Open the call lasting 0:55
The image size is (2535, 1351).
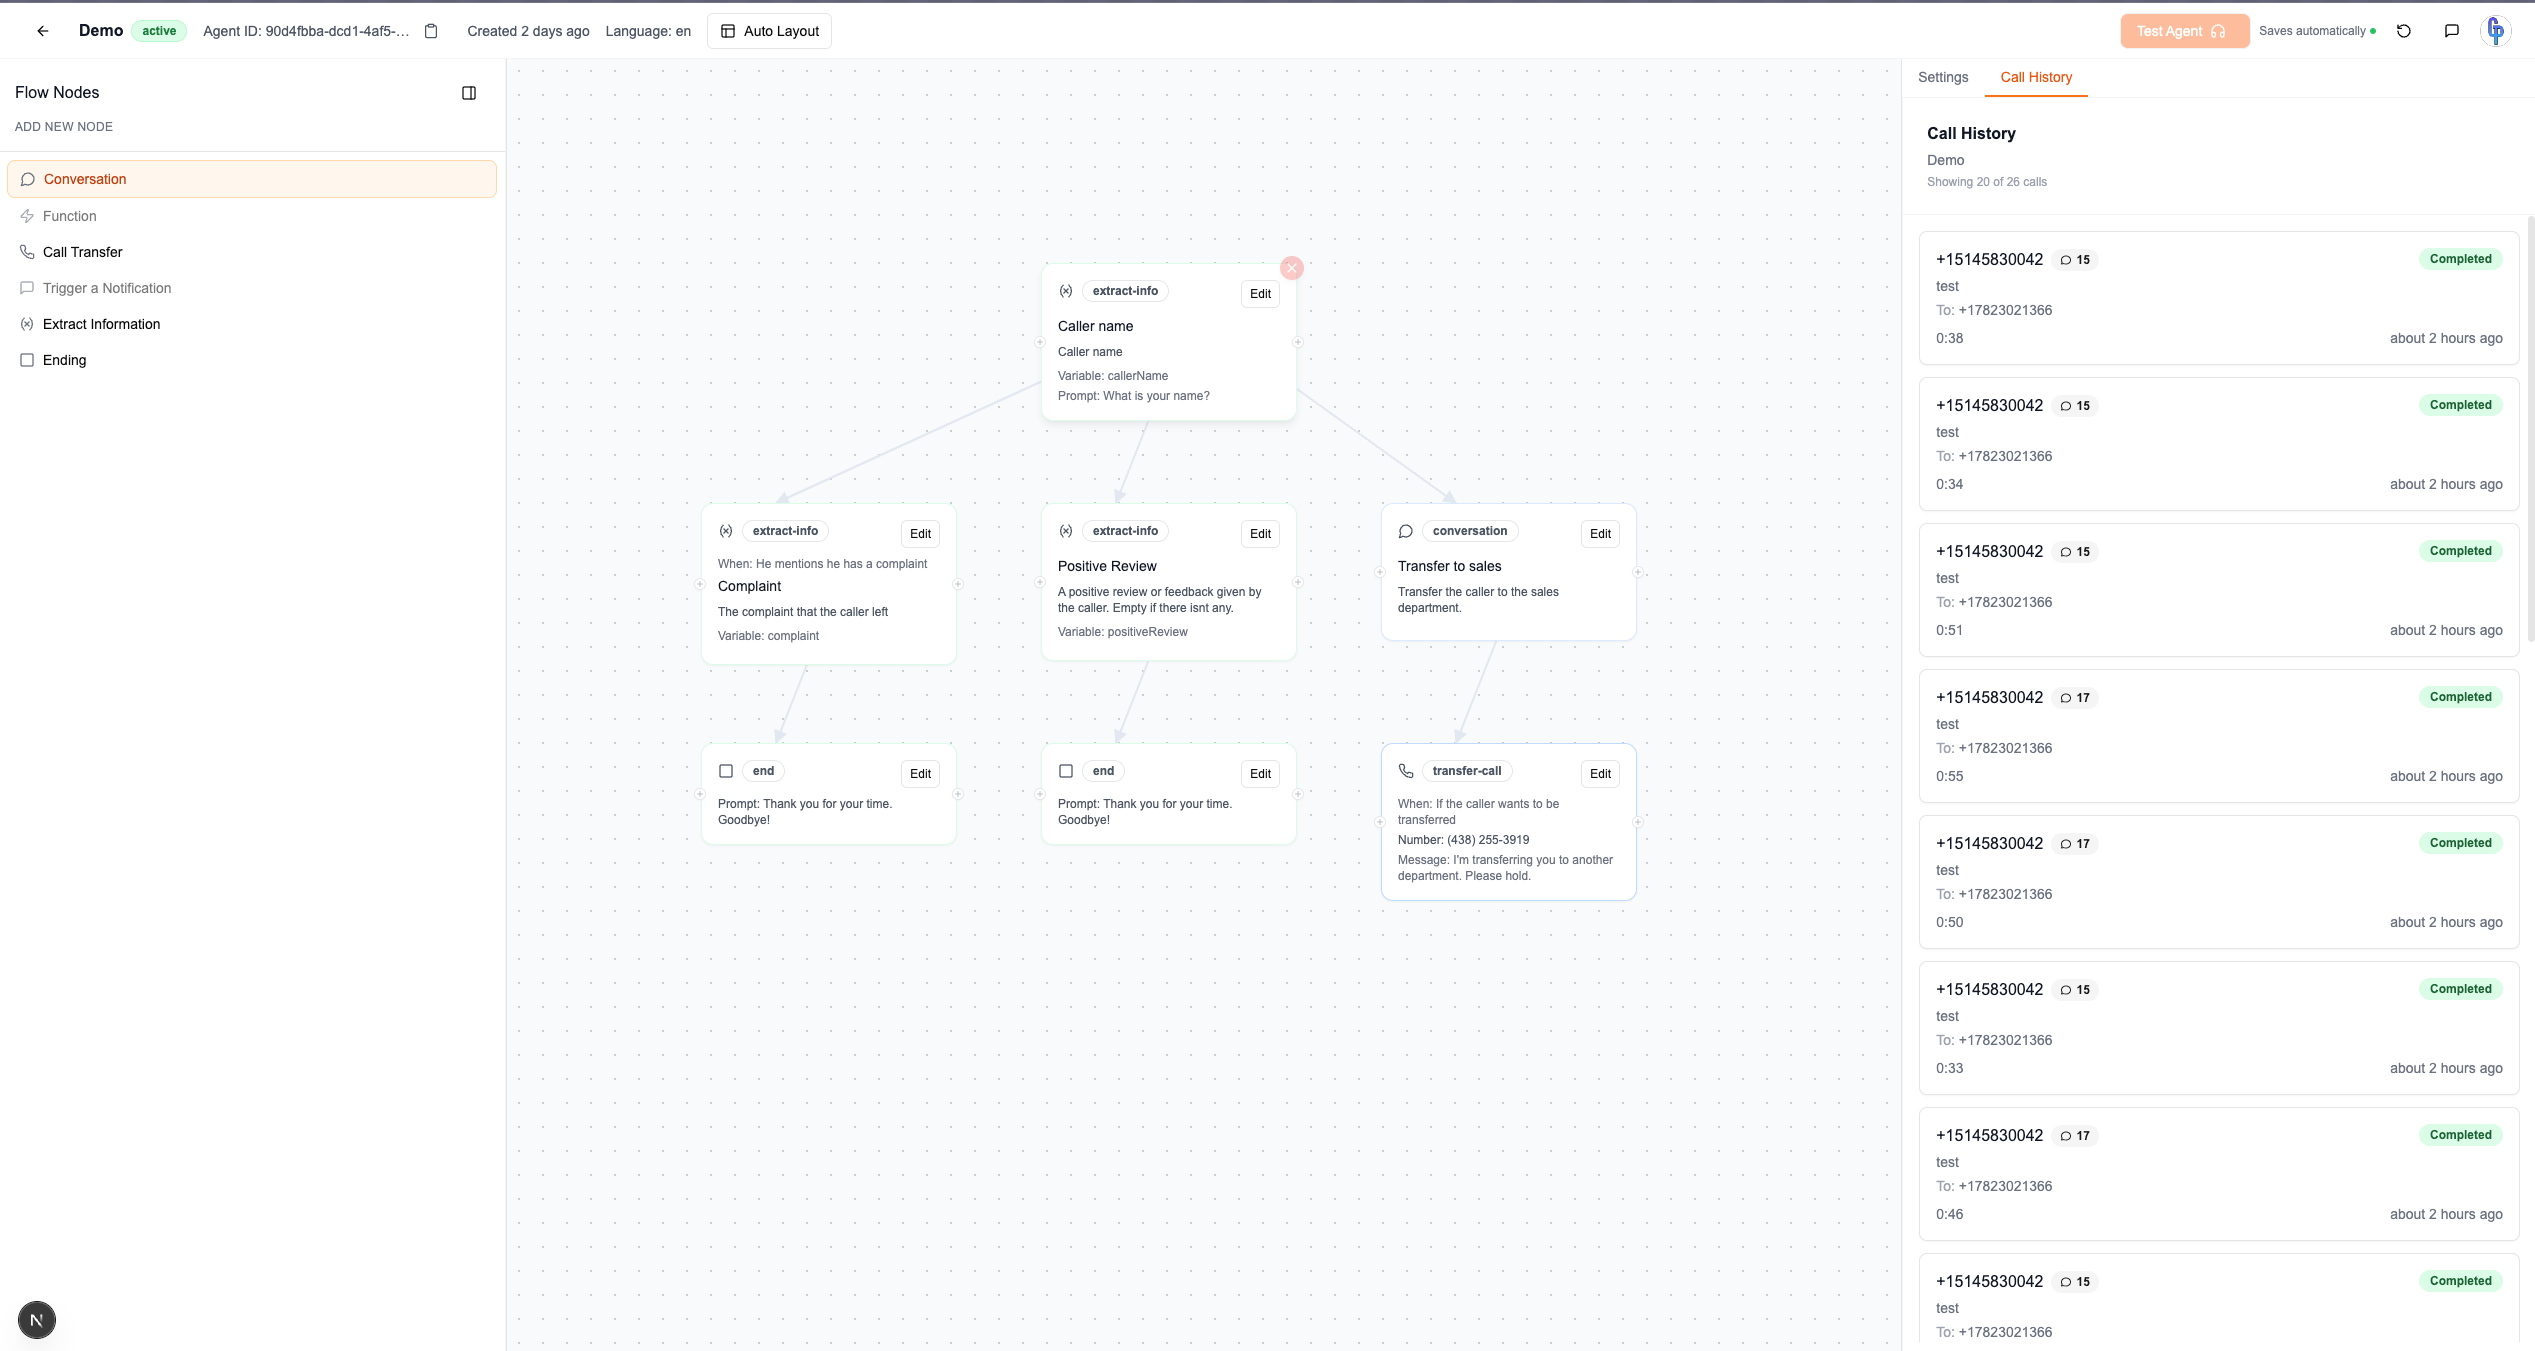(2218, 736)
